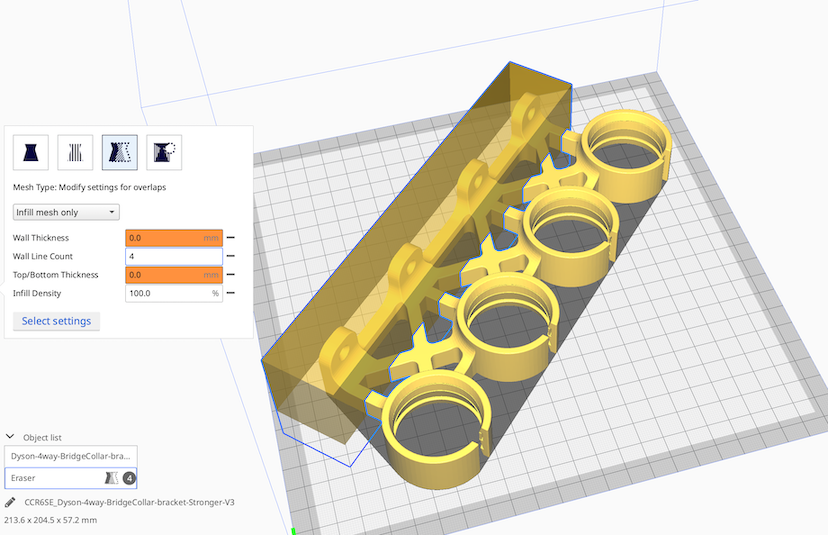
Task: Select the Dyson-4way-BridgeCollar object in list
Action: pos(70,455)
